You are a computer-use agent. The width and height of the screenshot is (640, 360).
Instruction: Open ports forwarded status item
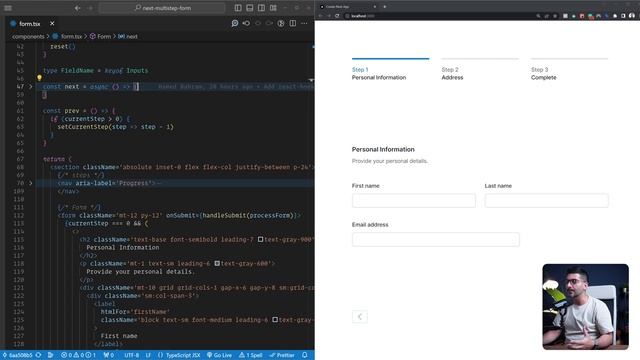(x=109, y=355)
